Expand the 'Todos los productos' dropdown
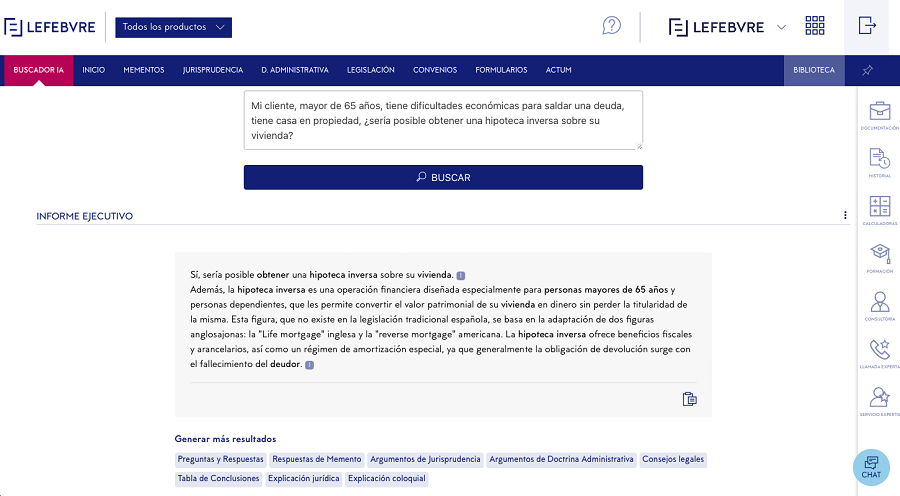 tap(173, 27)
